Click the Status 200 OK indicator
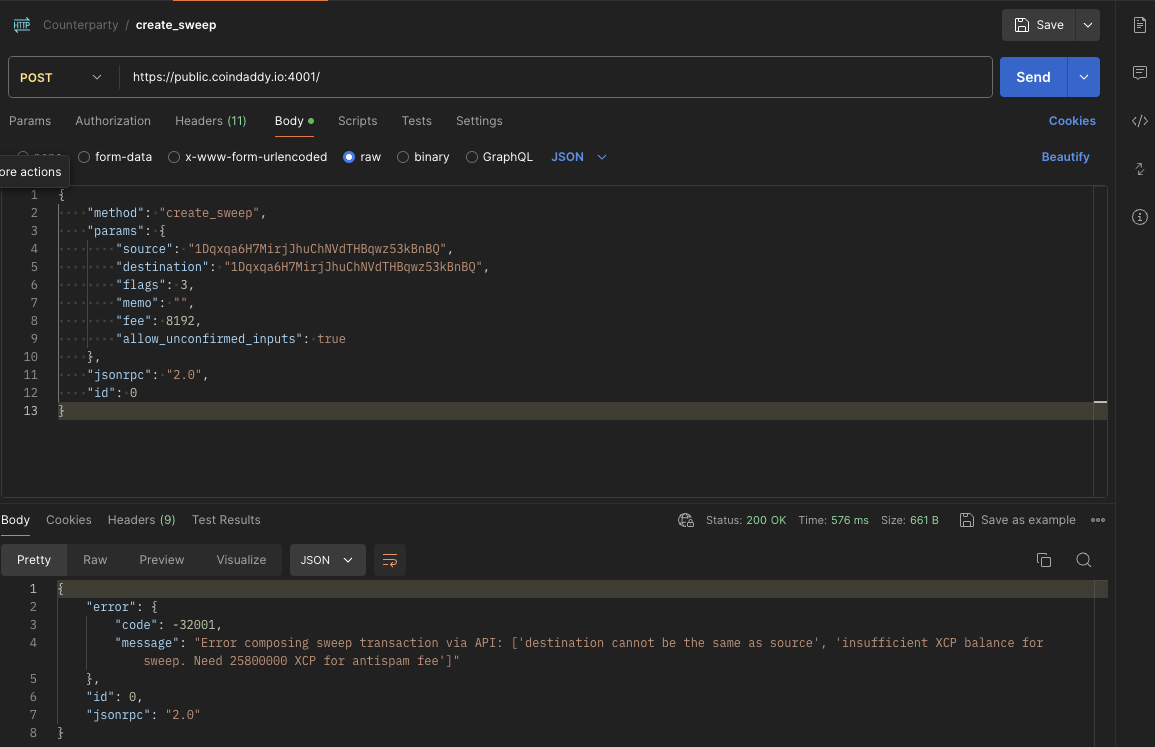Screen dimensions: 1155x747 tap(745, 520)
